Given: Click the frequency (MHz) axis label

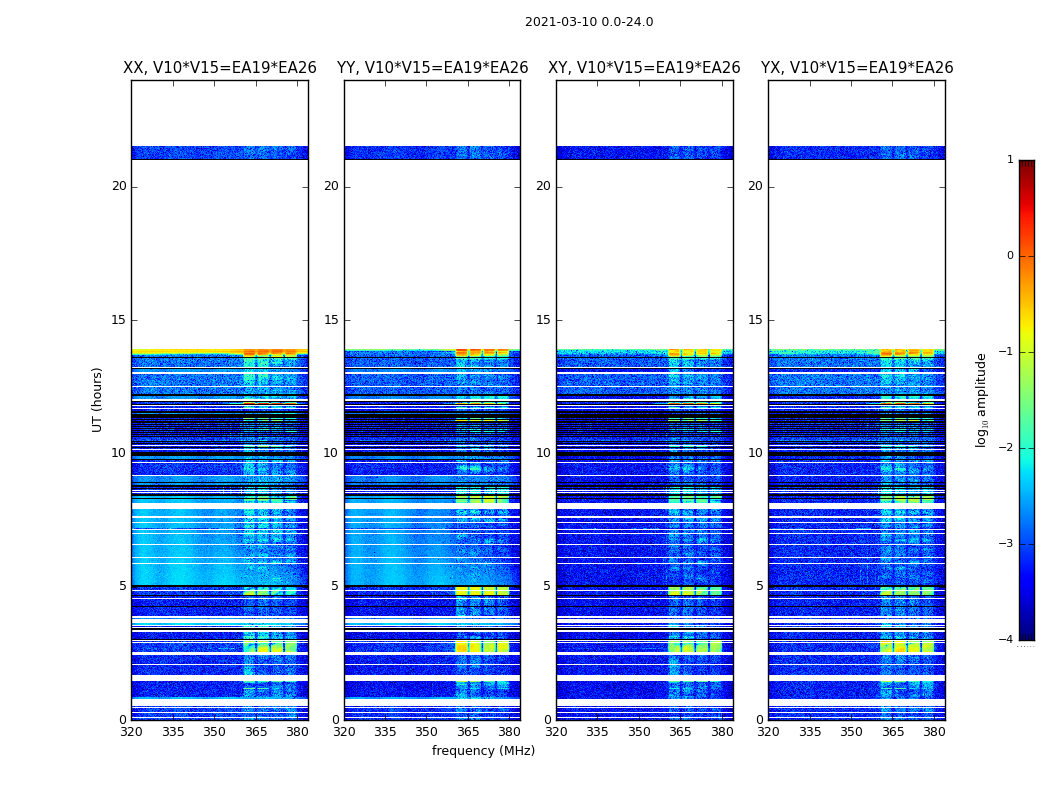Looking at the screenshot, I should (483, 751).
